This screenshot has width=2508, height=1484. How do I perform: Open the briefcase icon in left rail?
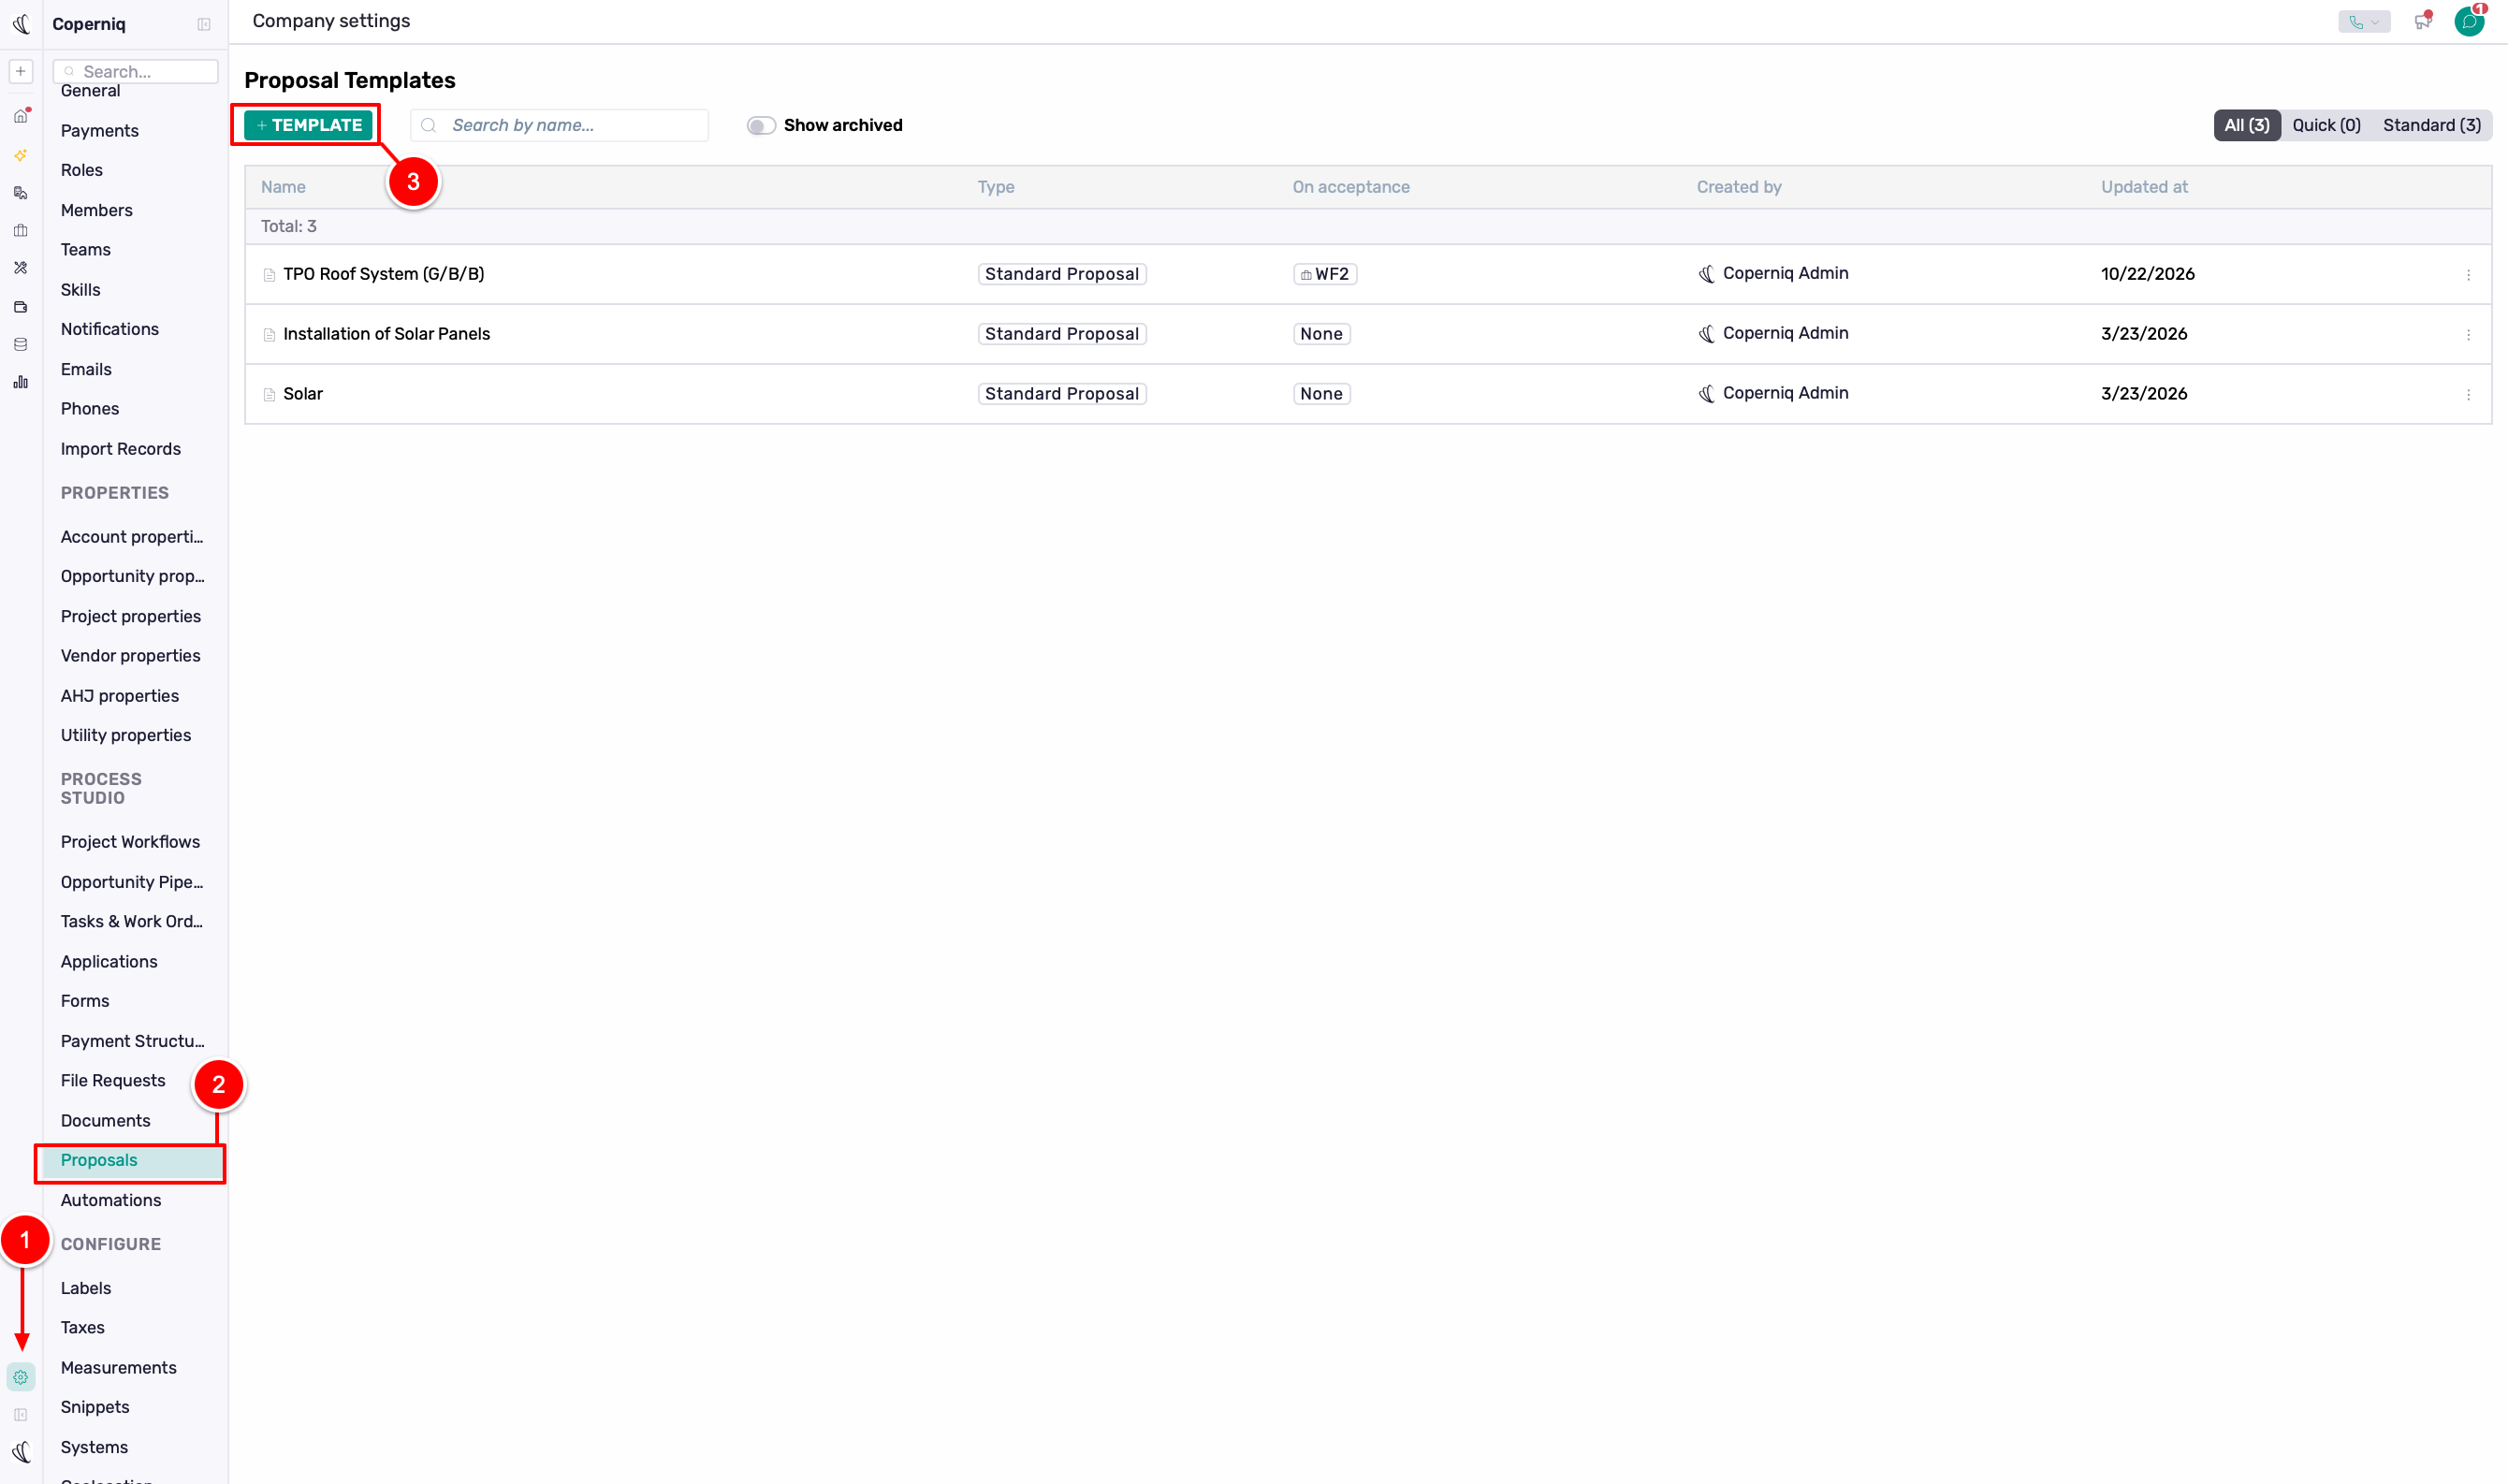[x=20, y=230]
